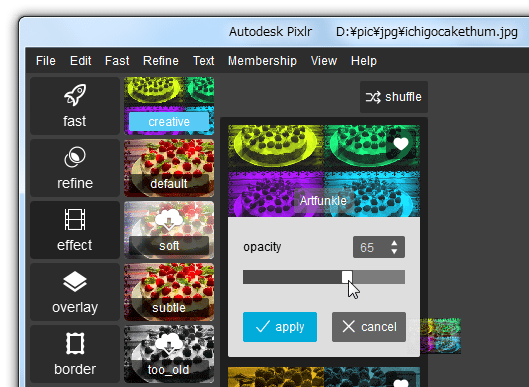Choose the subtle effect category thumbnail

[x=169, y=292]
